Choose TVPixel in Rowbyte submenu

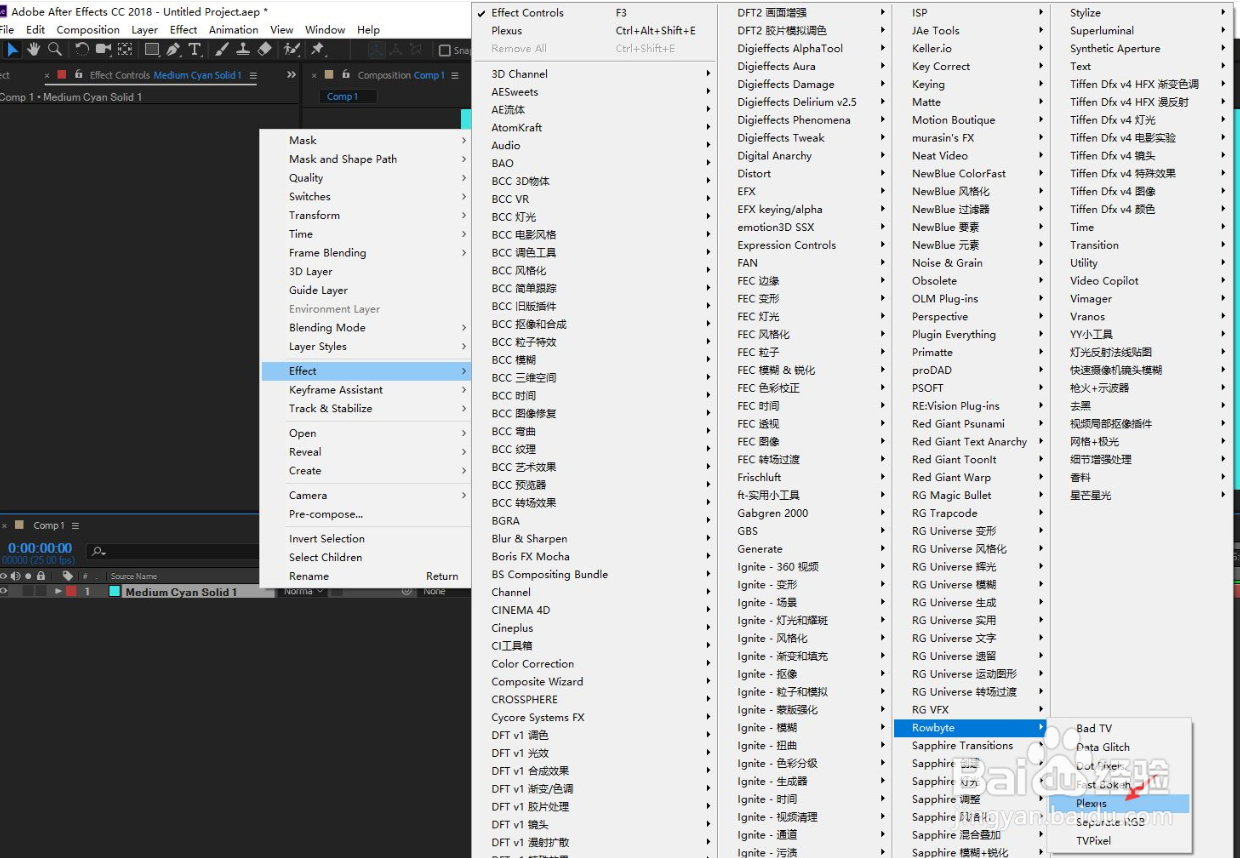coord(1119,841)
